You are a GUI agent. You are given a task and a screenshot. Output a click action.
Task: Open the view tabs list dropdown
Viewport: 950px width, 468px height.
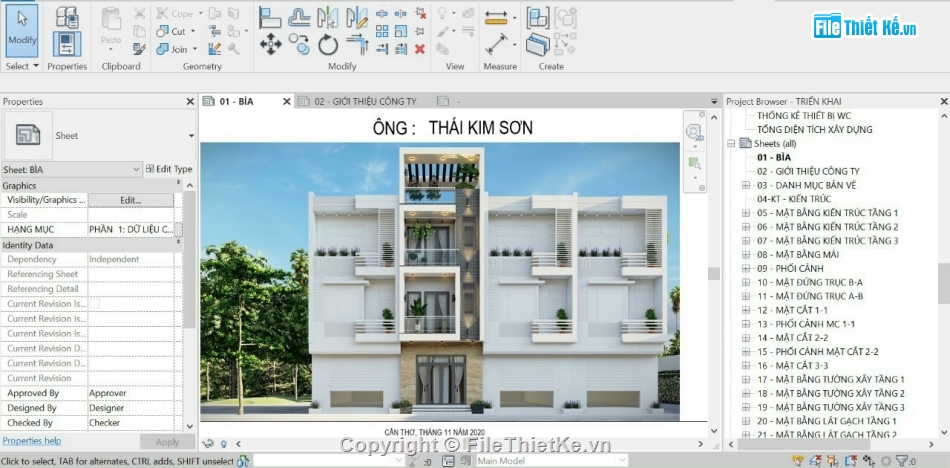pyautogui.click(x=714, y=101)
